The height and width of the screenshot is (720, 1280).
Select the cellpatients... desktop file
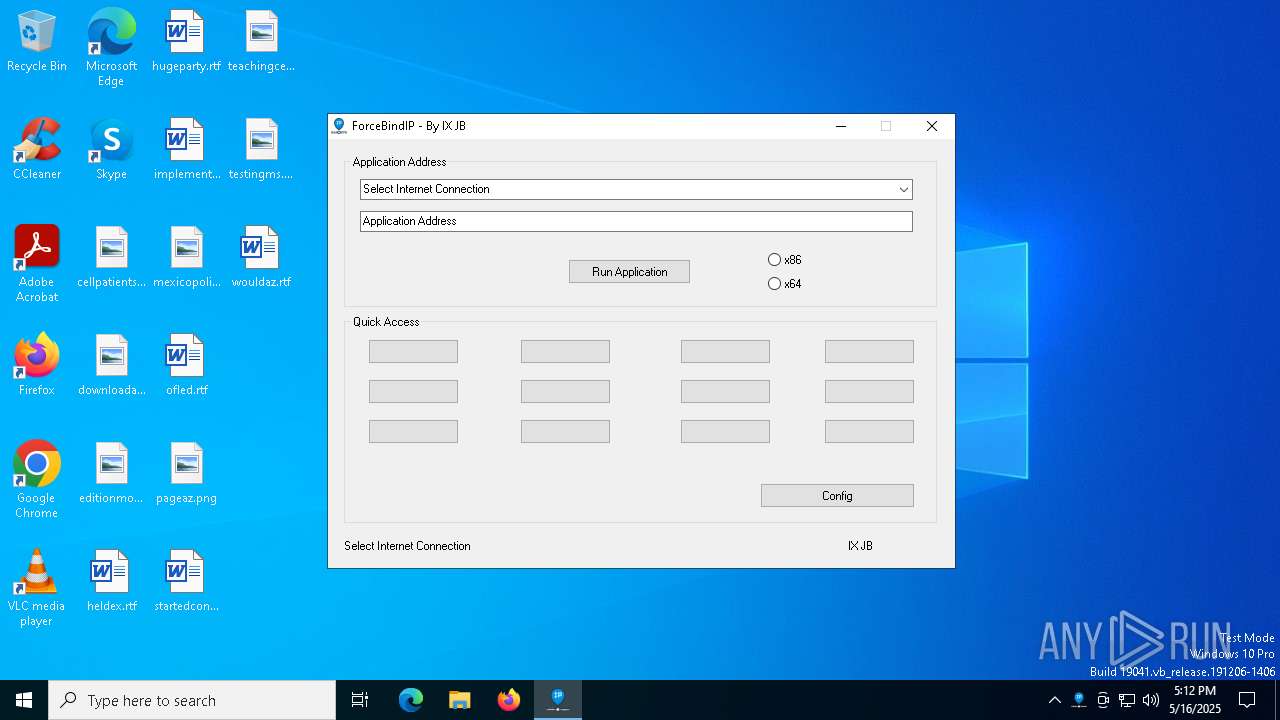coord(111,258)
